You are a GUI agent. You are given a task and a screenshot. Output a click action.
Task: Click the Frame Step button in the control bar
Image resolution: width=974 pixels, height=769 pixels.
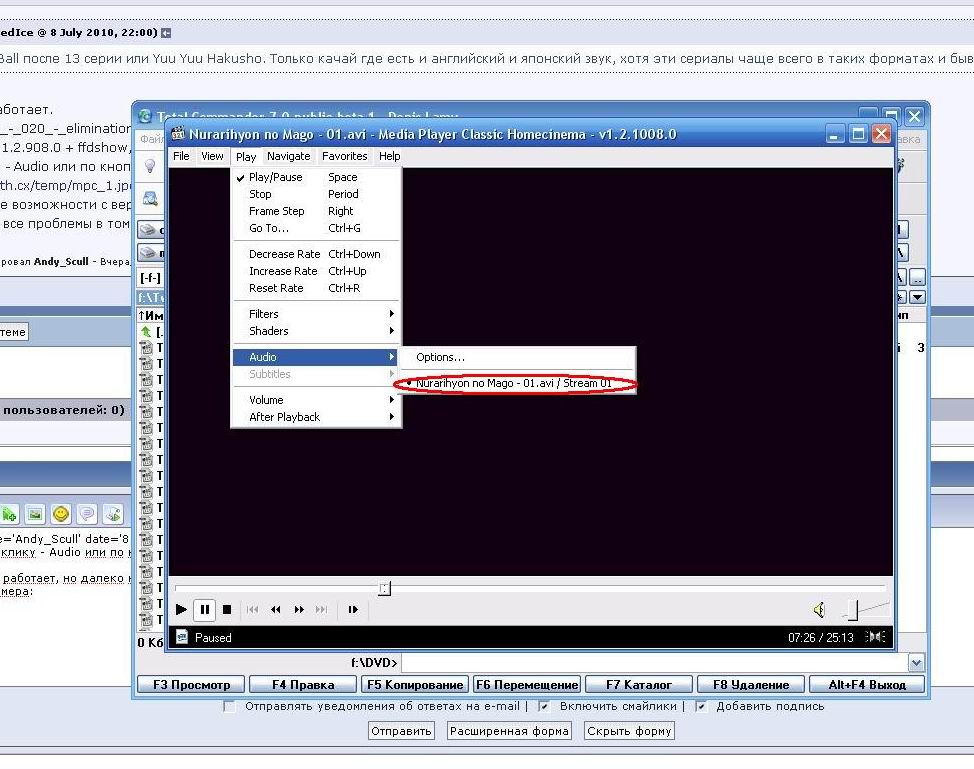353,609
